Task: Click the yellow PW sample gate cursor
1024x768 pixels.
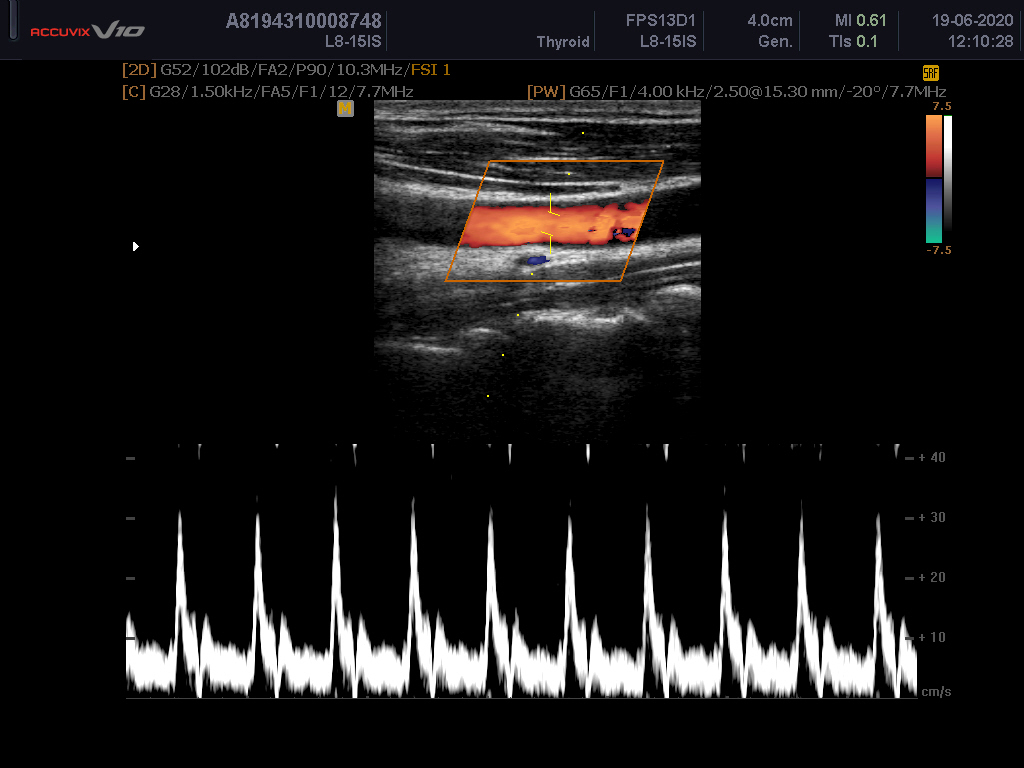Action: coord(549,223)
